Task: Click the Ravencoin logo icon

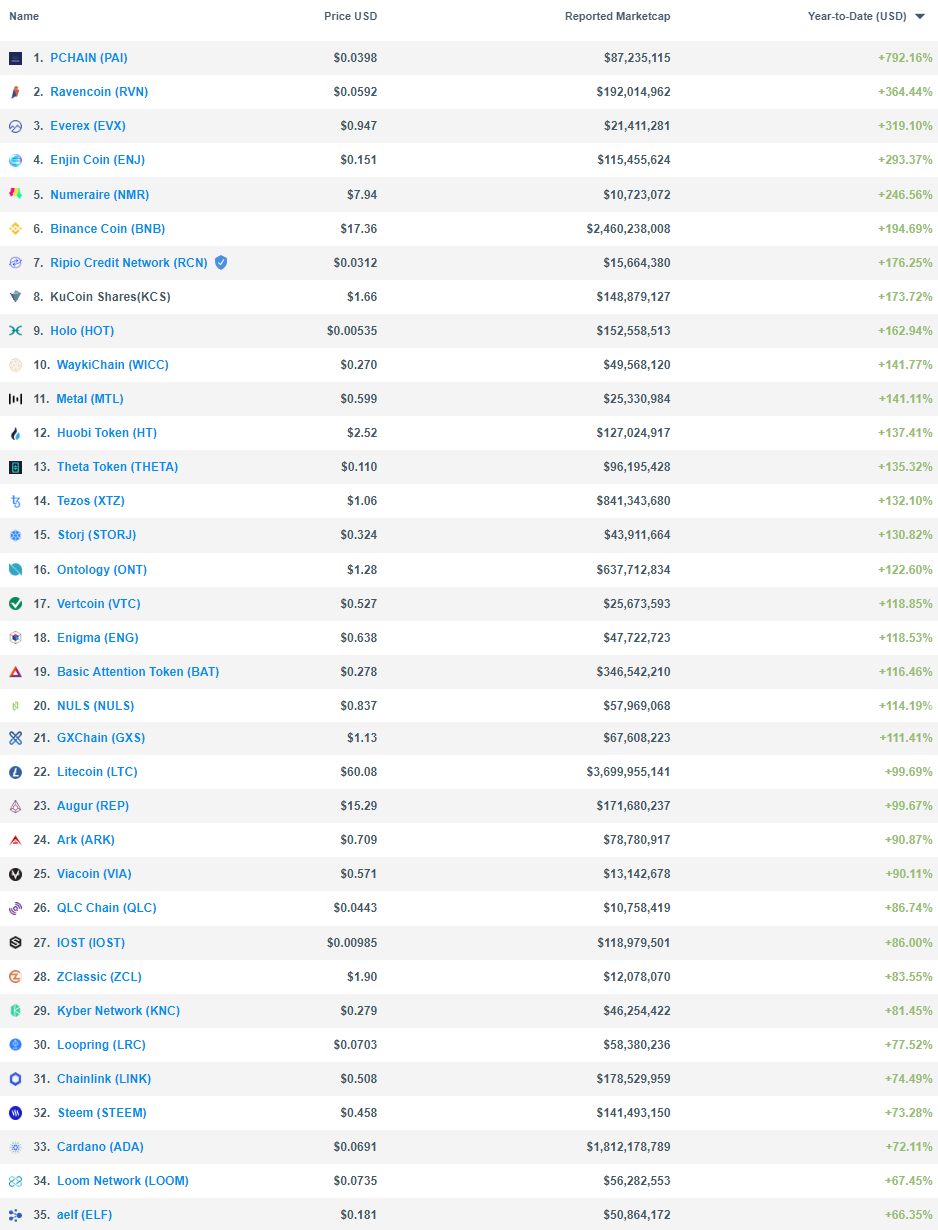Action: tap(15, 92)
